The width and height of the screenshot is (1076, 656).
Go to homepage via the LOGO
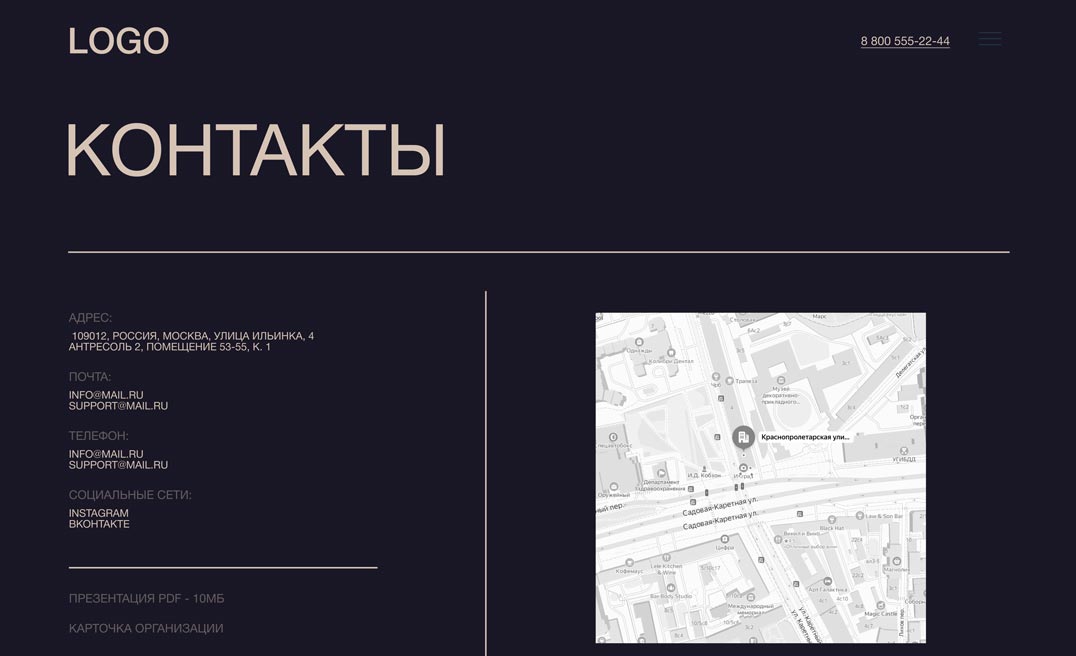[118, 41]
